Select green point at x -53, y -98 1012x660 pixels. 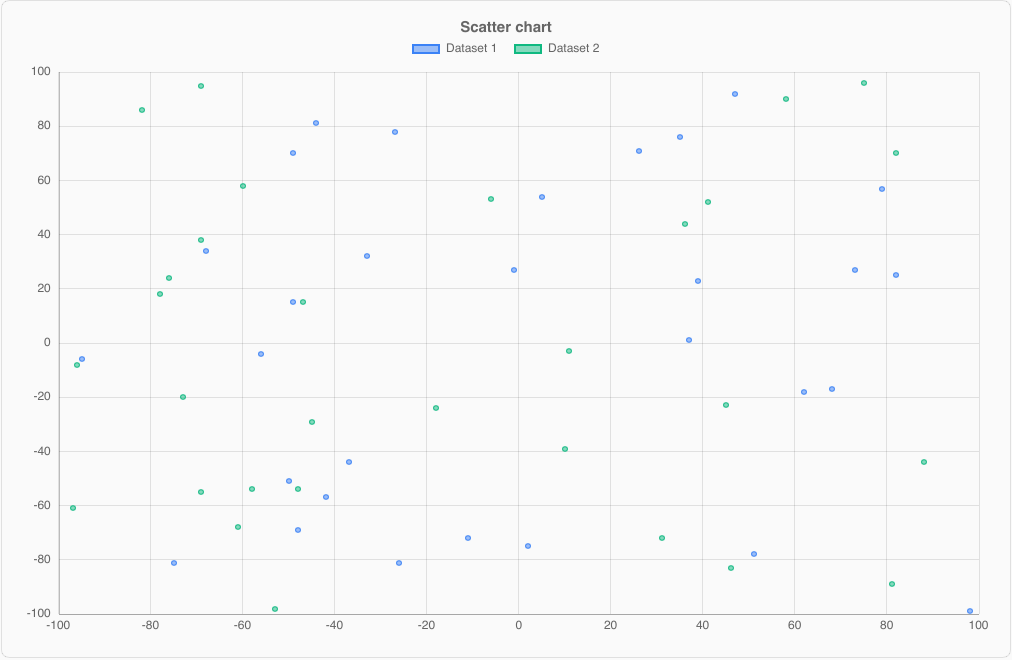pyautogui.click(x=275, y=609)
